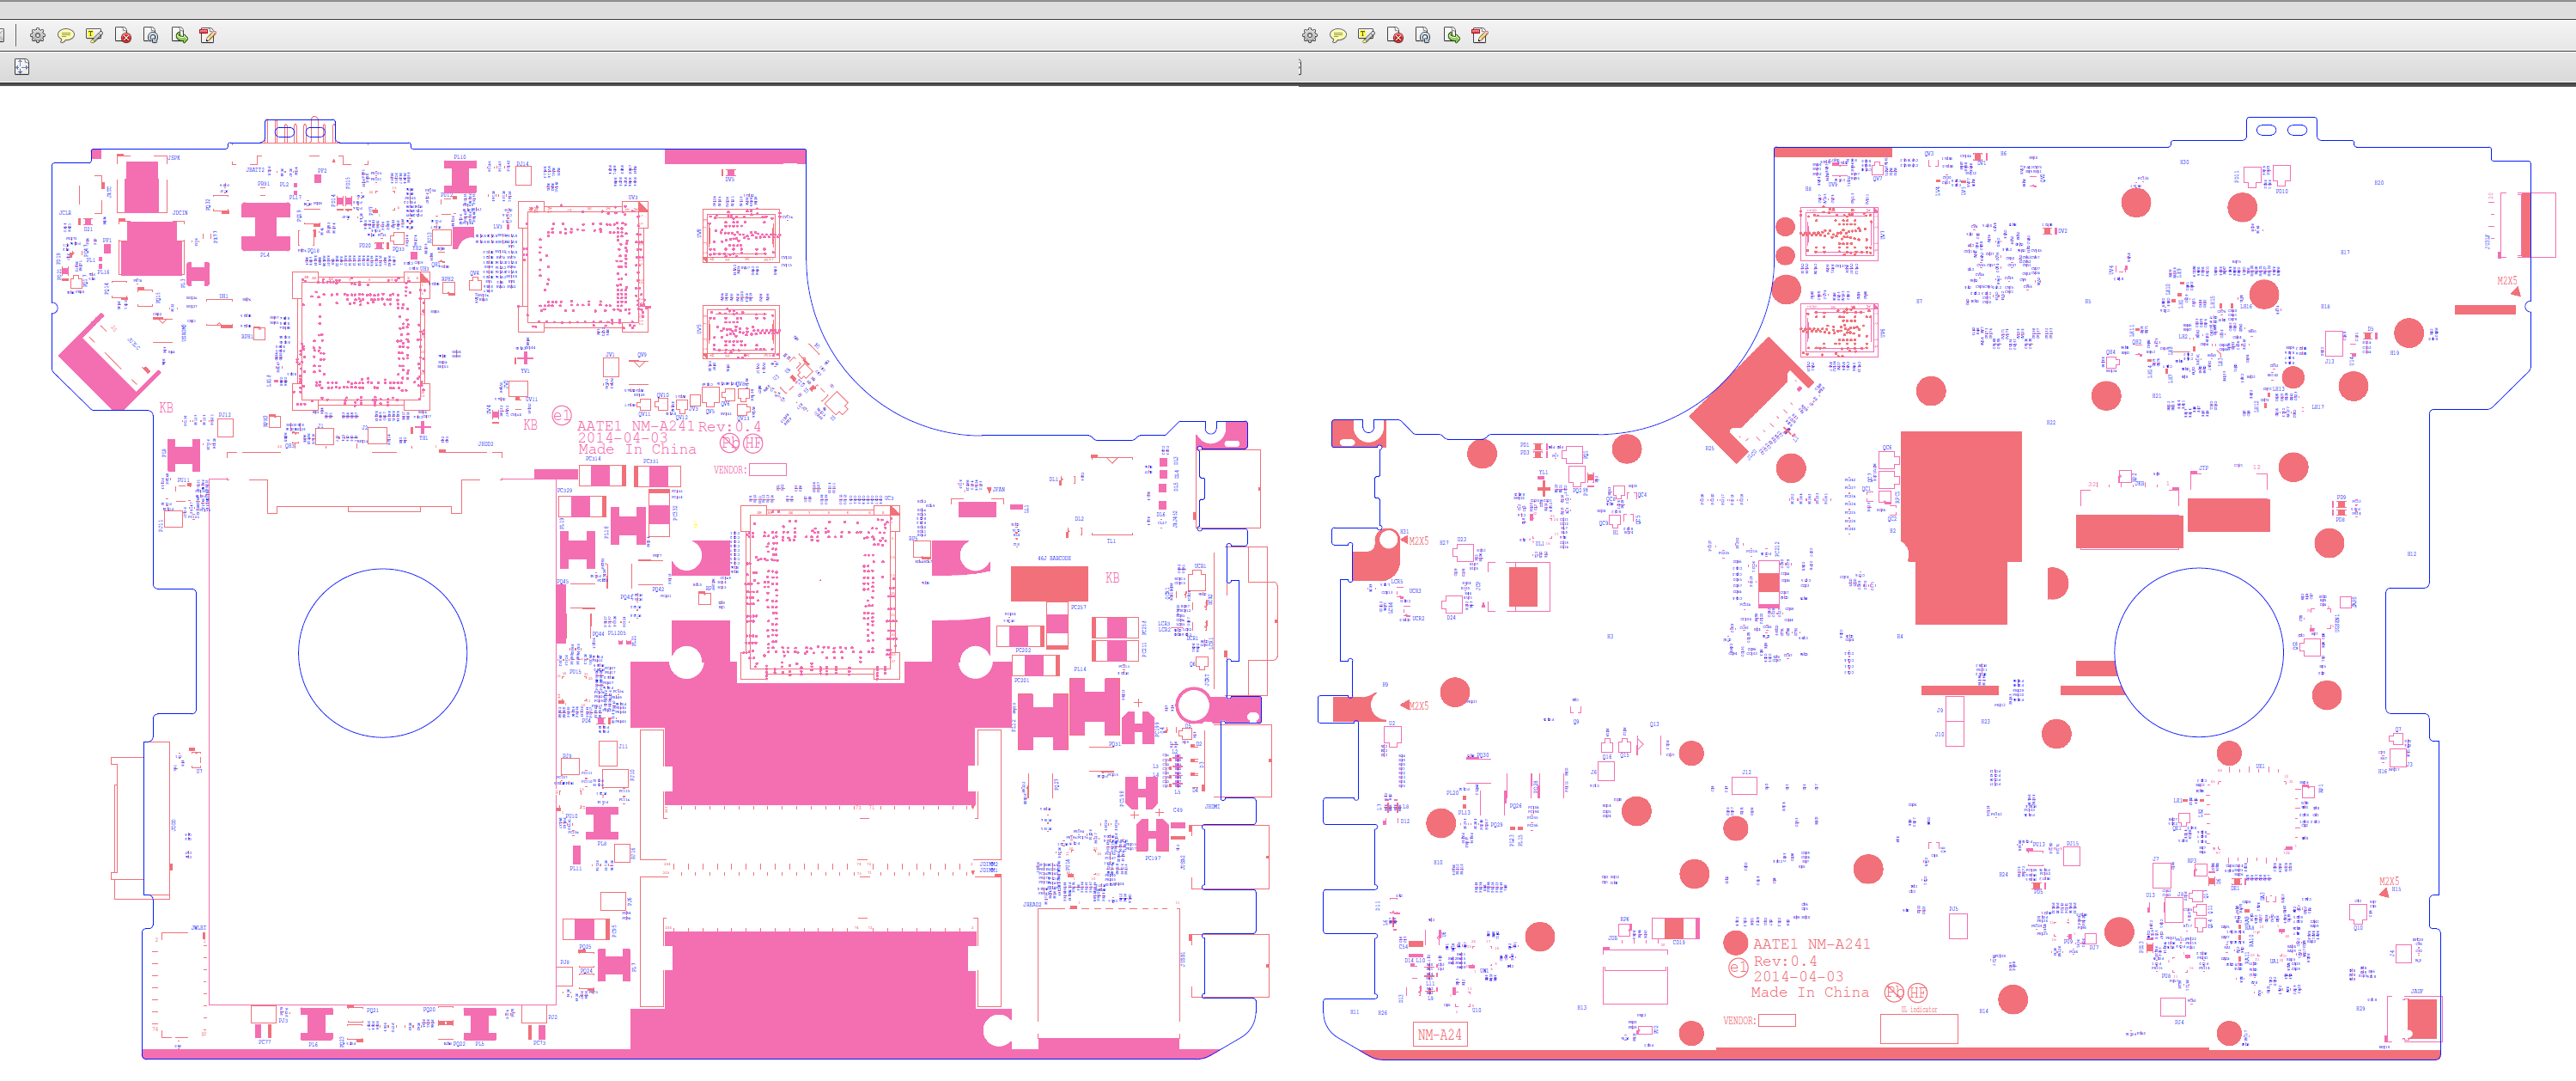Image resolution: width=2576 pixels, height=1081 pixels.
Task: Click delete page icon in left pane
Action: [123, 36]
